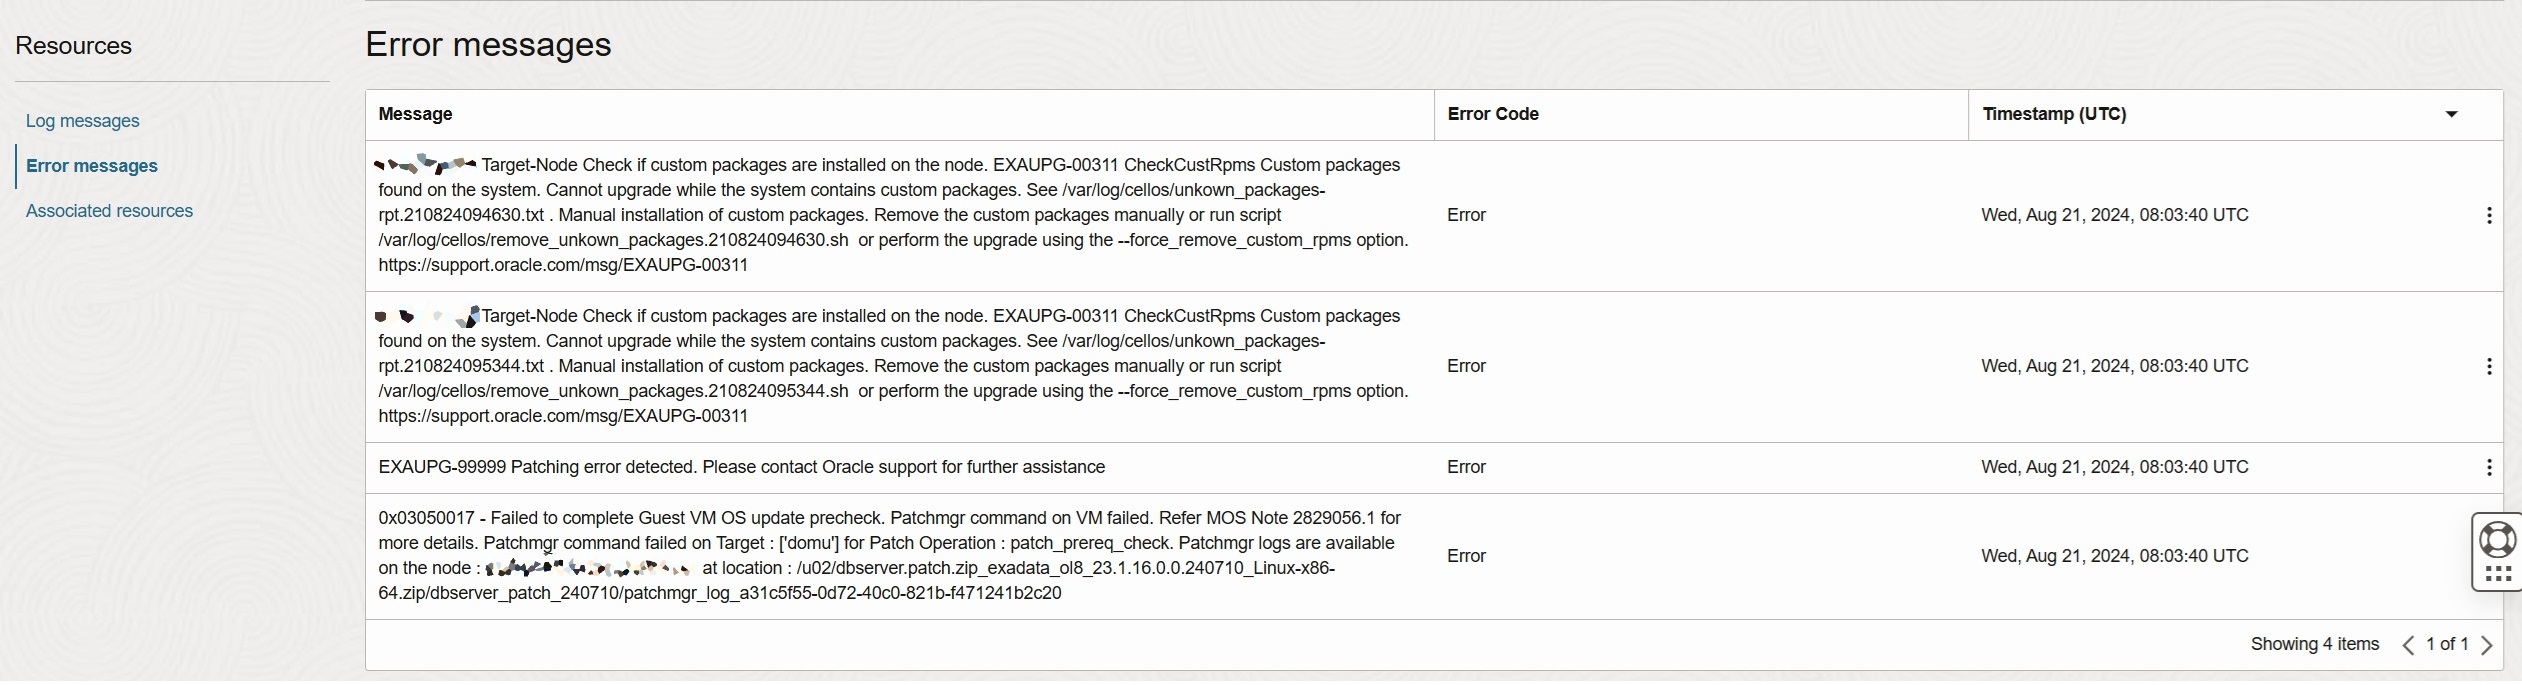
Task: Toggle the Timestamp column sort arrow
Action: tap(2451, 114)
